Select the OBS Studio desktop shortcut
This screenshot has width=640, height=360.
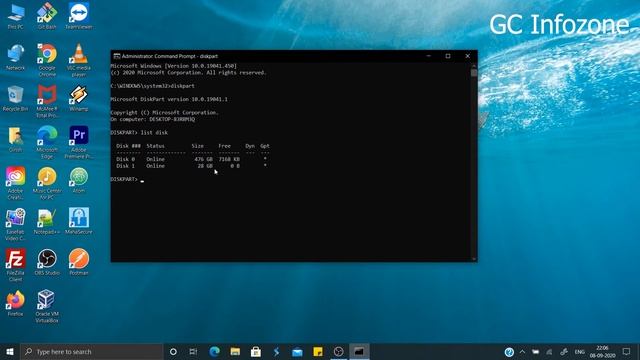47,262
